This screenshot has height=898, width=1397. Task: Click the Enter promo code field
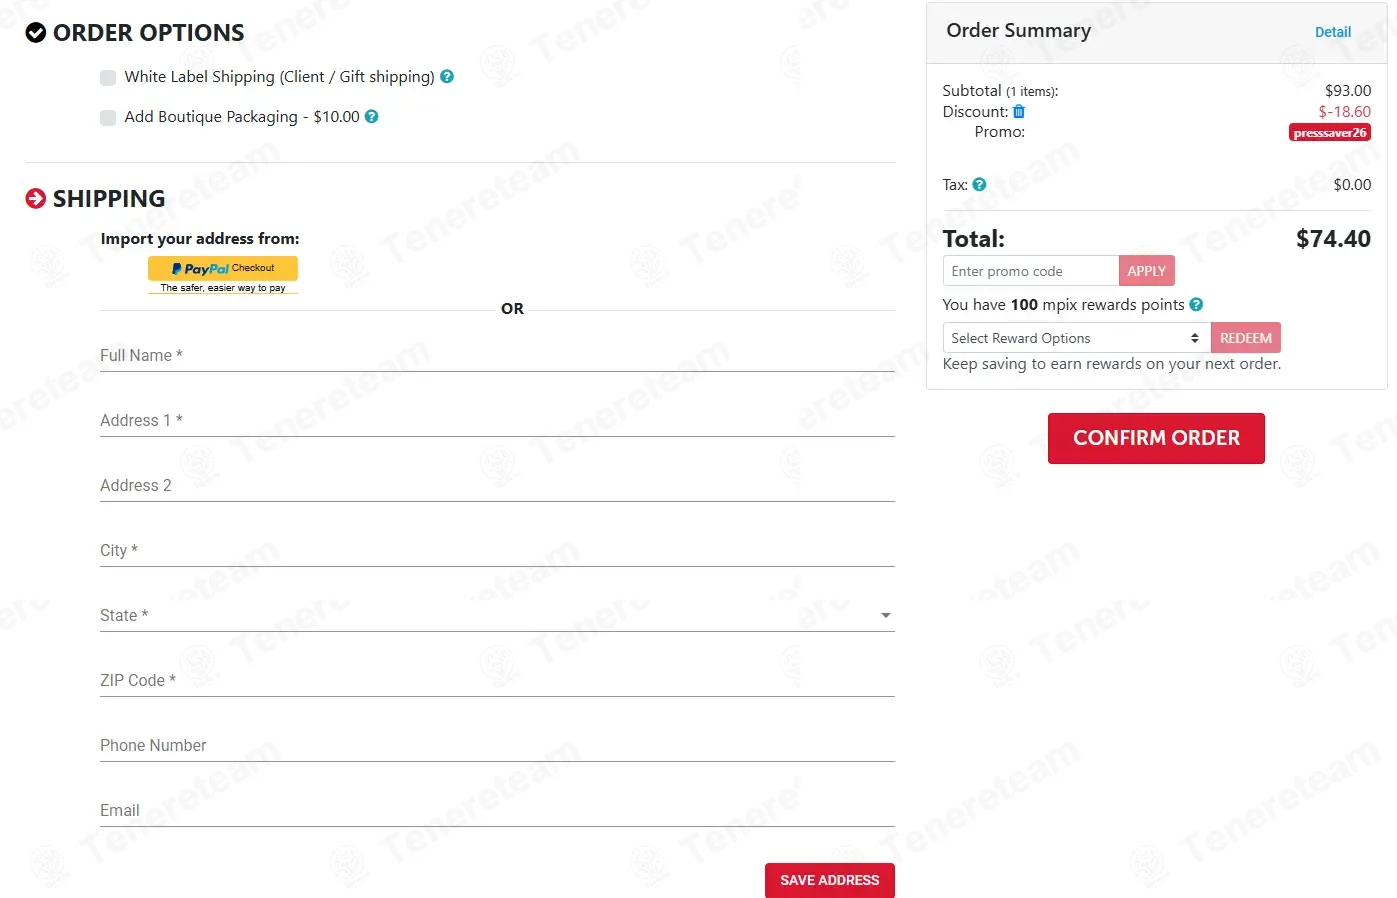(x=1030, y=271)
